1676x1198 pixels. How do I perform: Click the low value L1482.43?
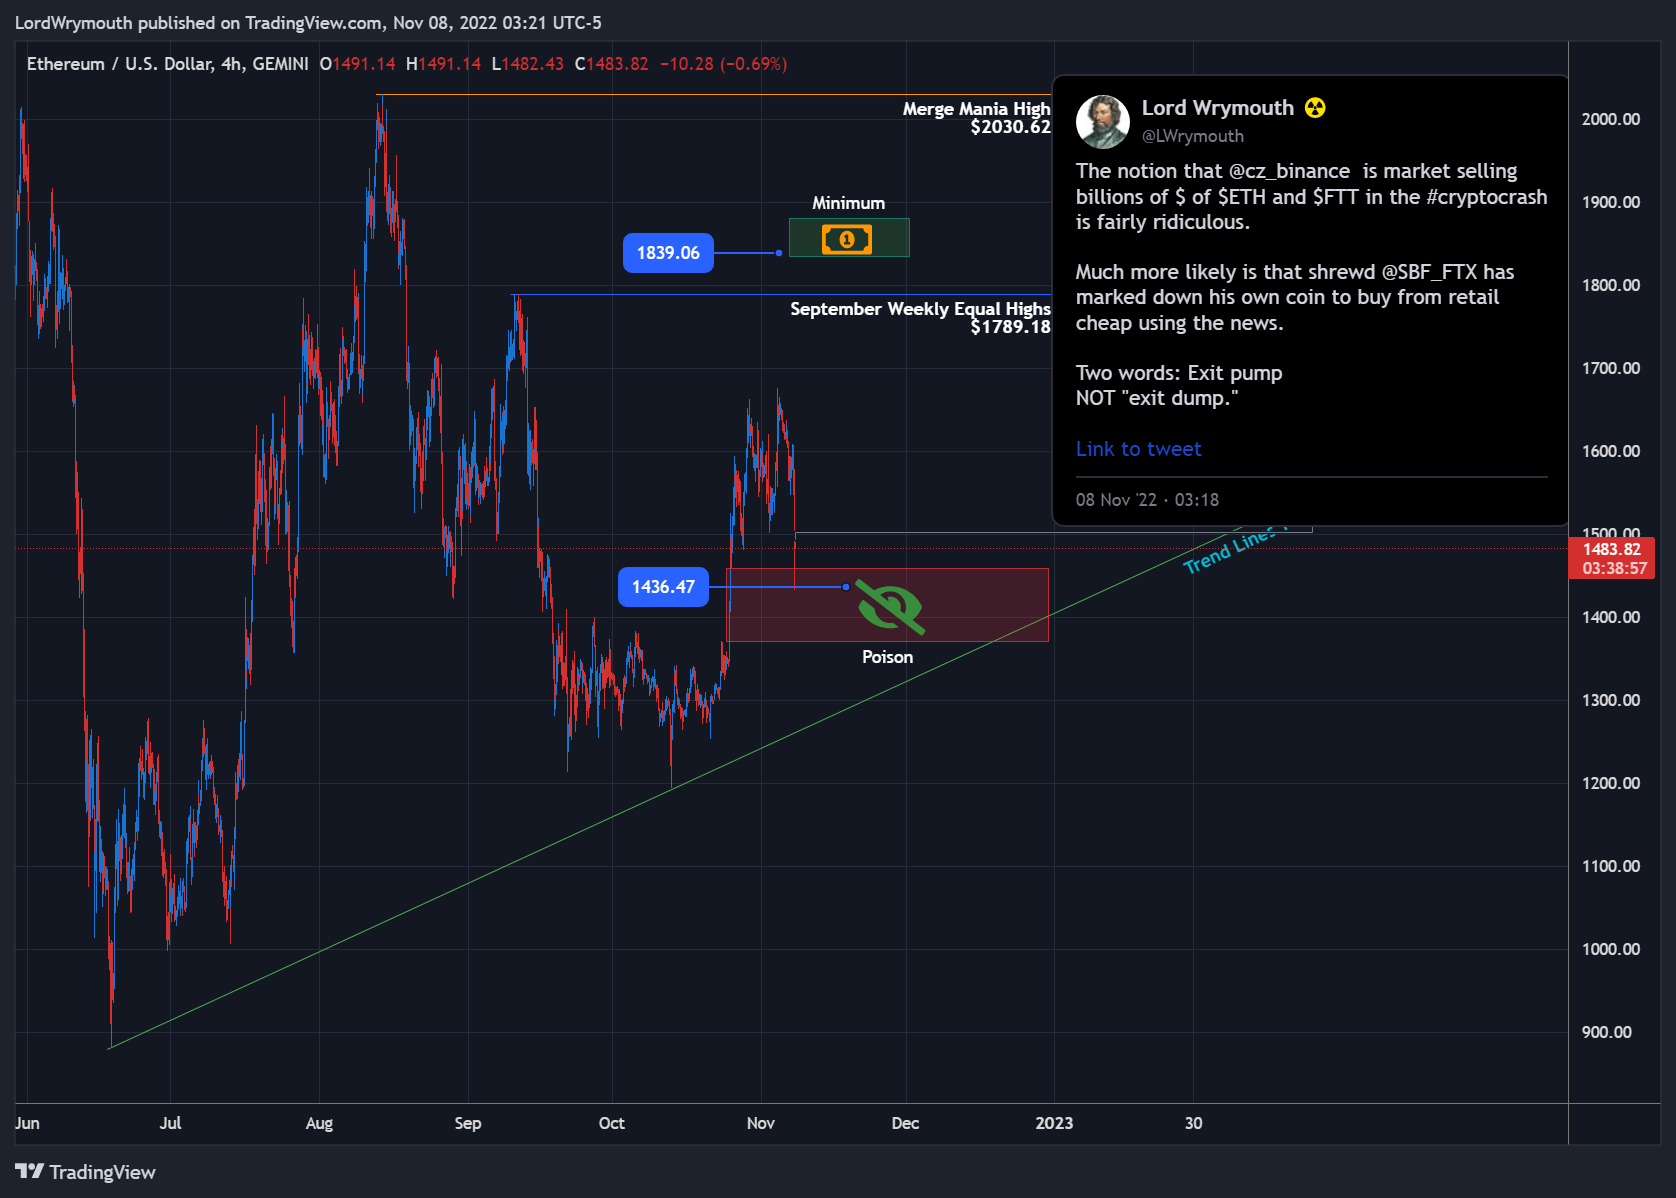tap(527, 64)
